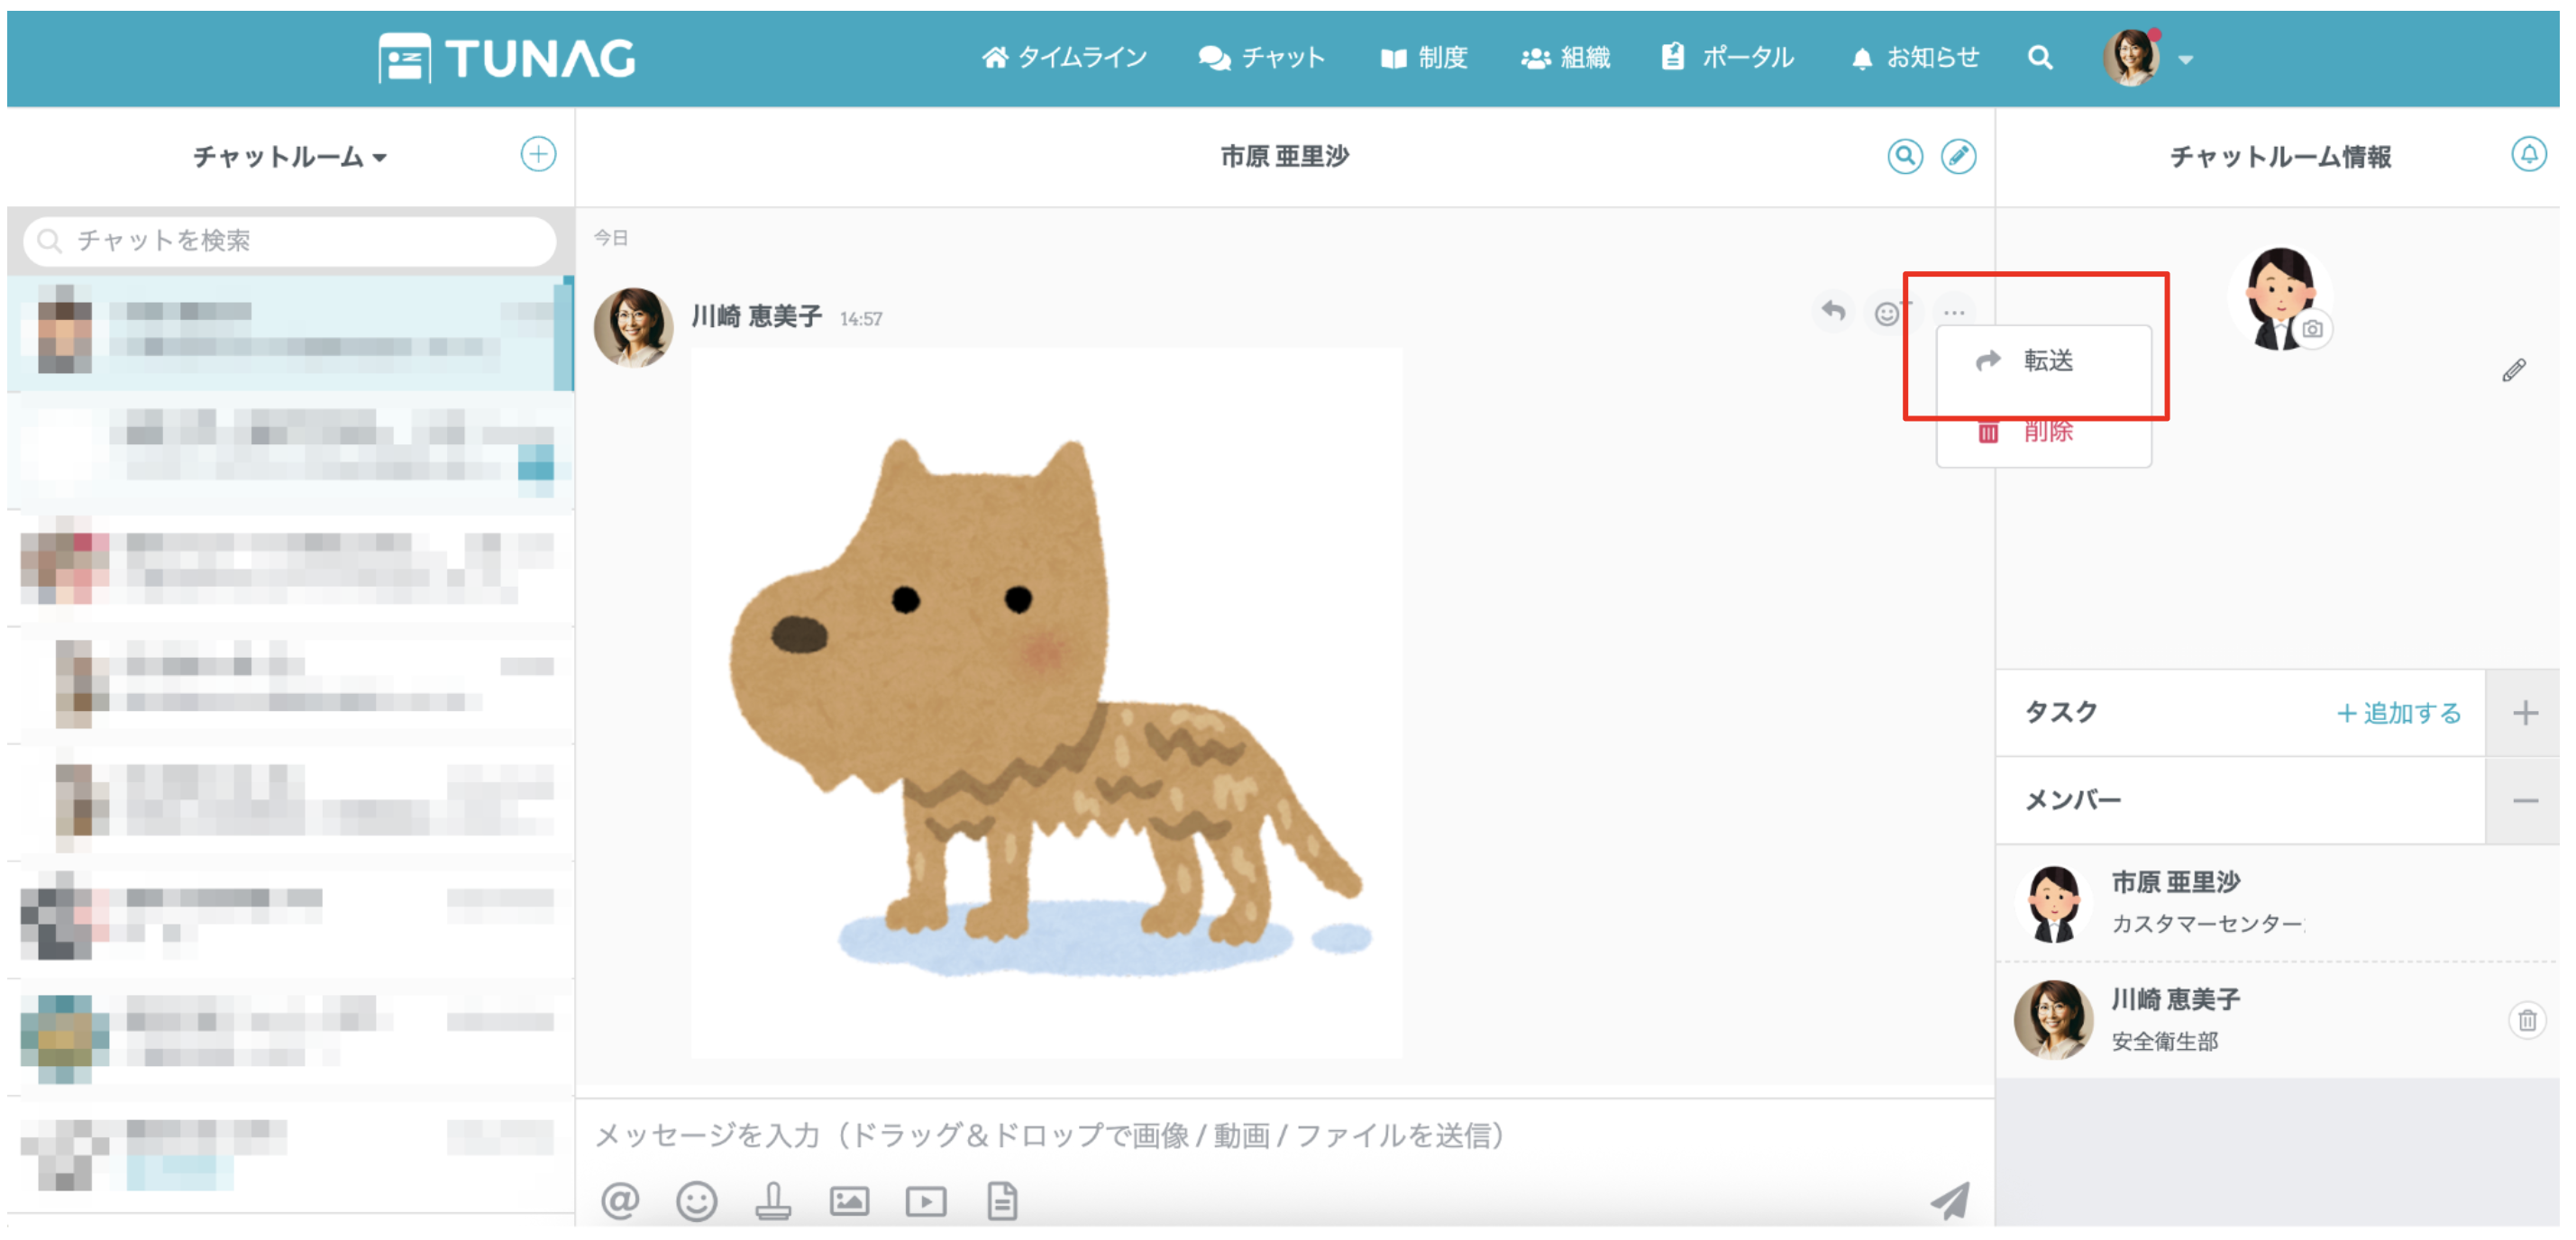The width and height of the screenshot is (2576, 1240).
Task: Click the ＋追加する task link
Action: pyautogui.click(x=2398, y=713)
